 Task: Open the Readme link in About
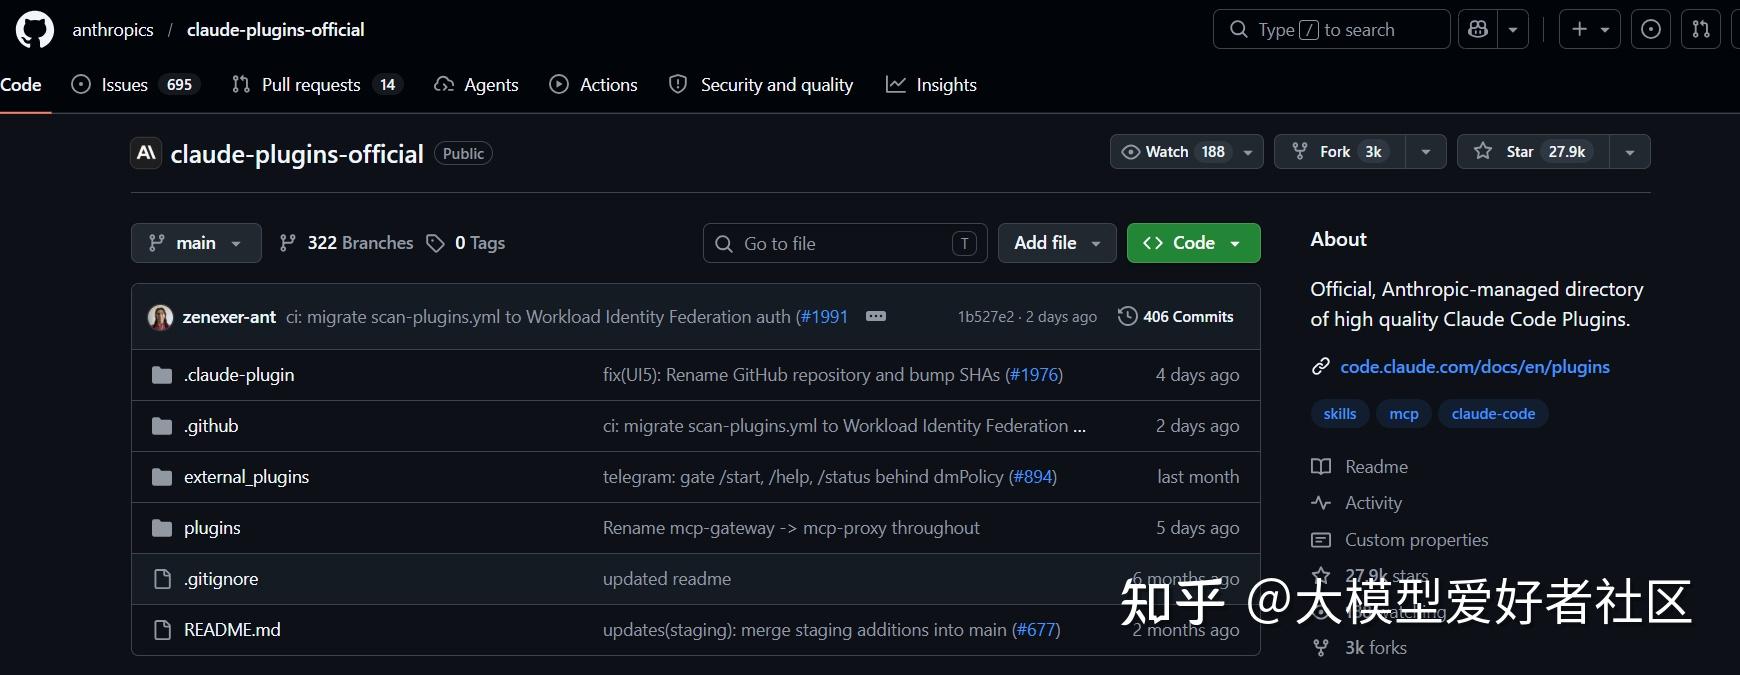point(1360,467)
